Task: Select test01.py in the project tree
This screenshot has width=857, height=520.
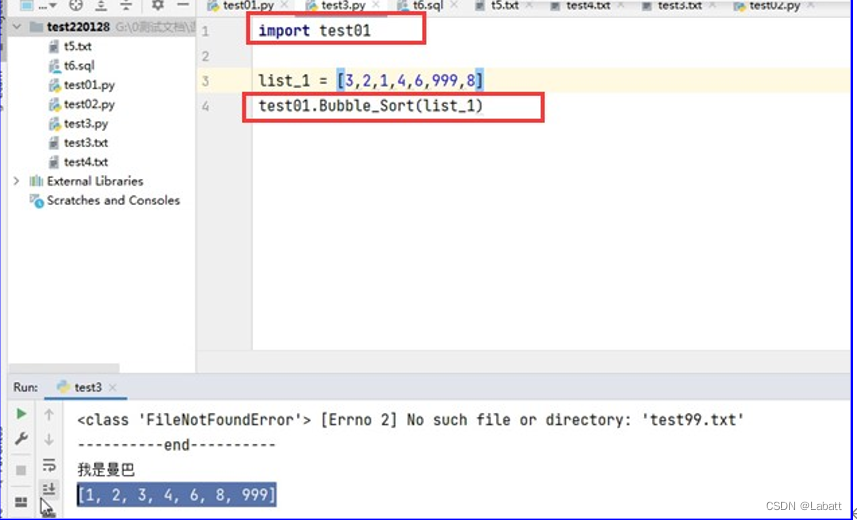Action: coord(89,85)
